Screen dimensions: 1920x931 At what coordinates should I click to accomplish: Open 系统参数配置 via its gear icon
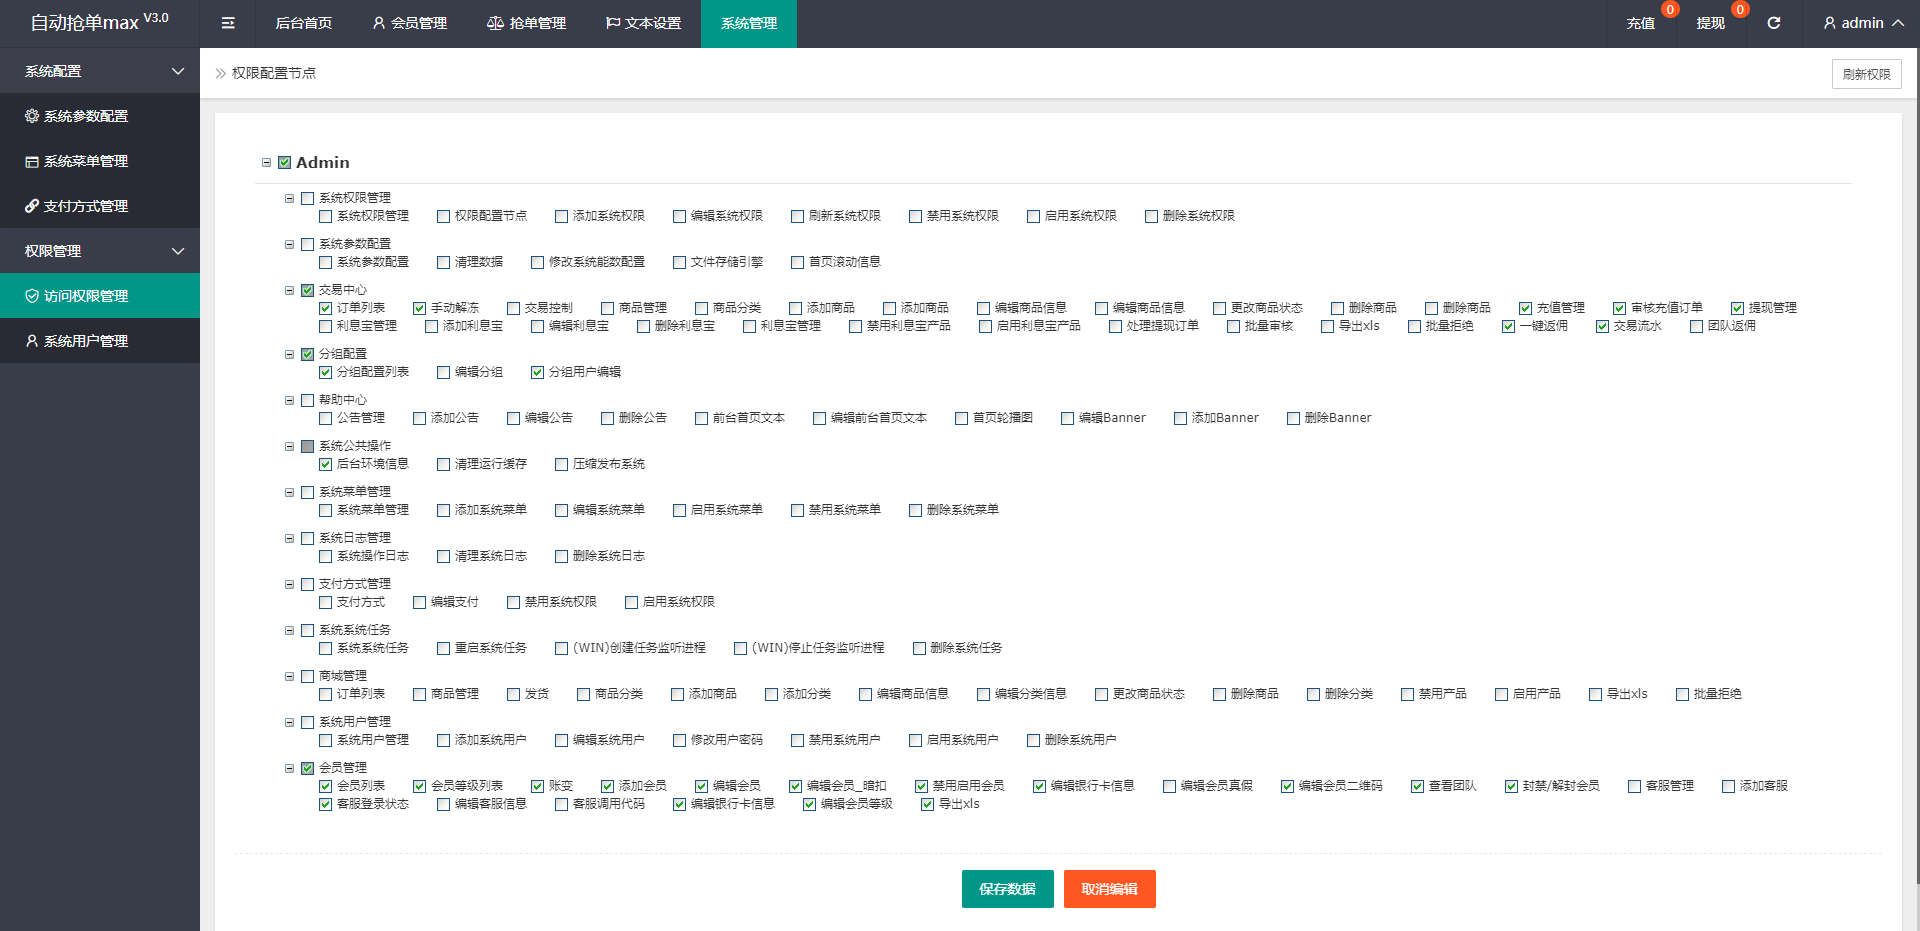(32, 116)
